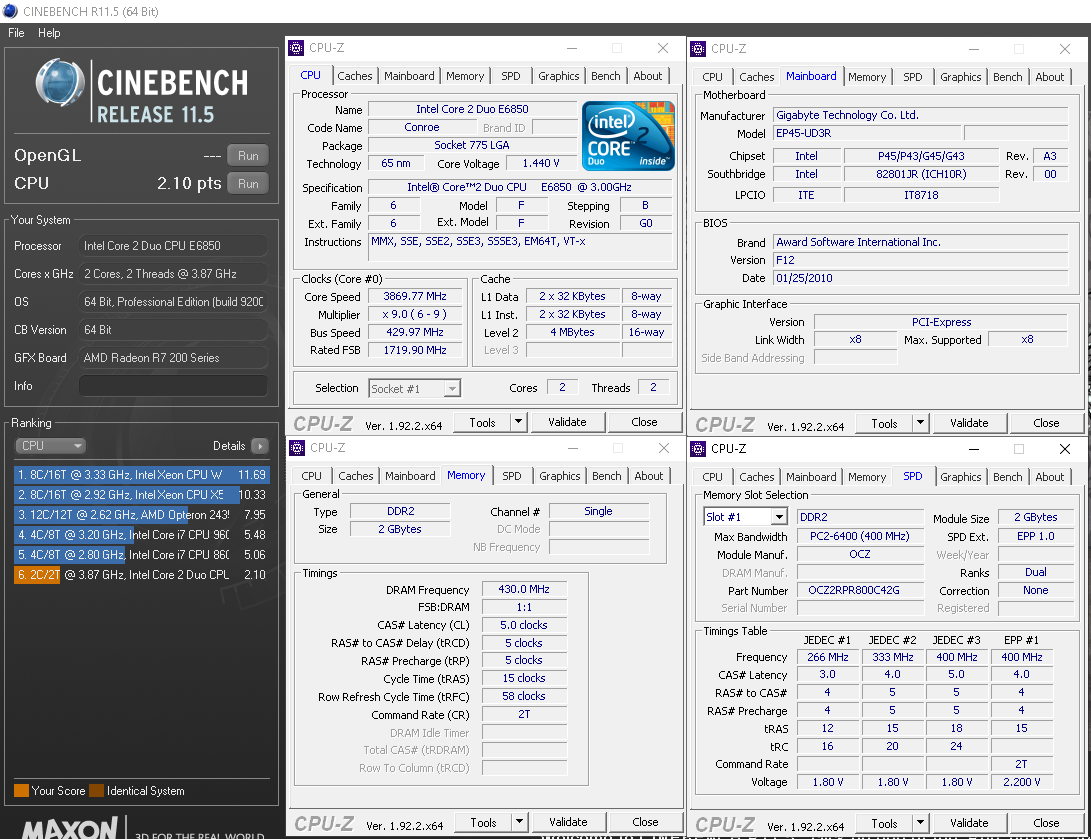Open About tab in SPD window
The width and height of the screenshot is (1091, 839).
coord(1049,477)
